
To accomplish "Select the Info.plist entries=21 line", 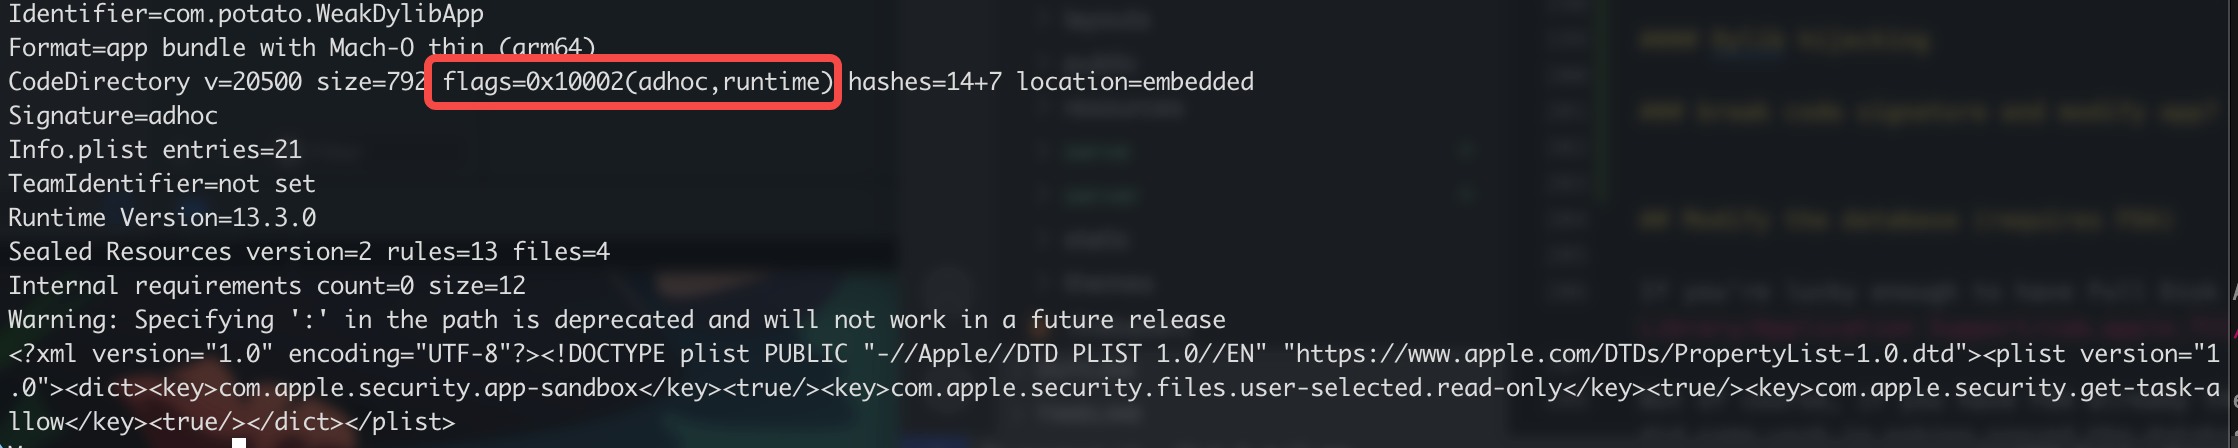I will (155, 150).
